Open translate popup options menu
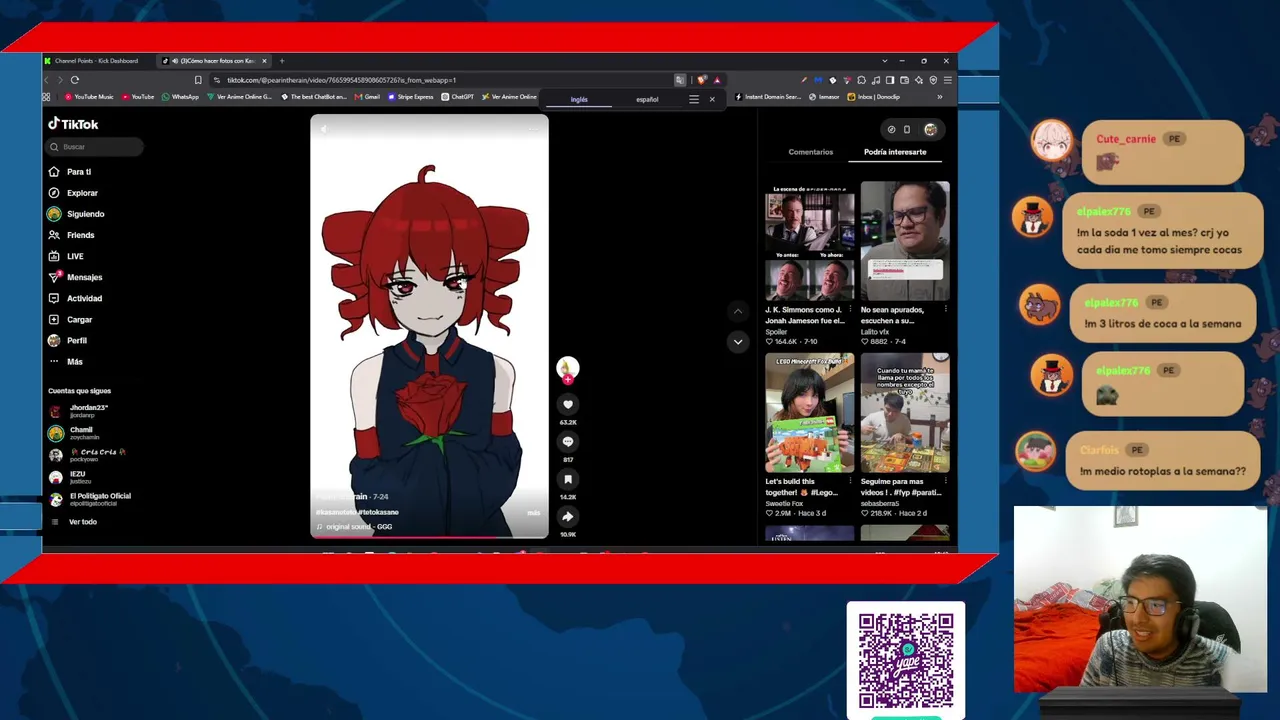1280x720 pixels. click(x=694, y=100)
